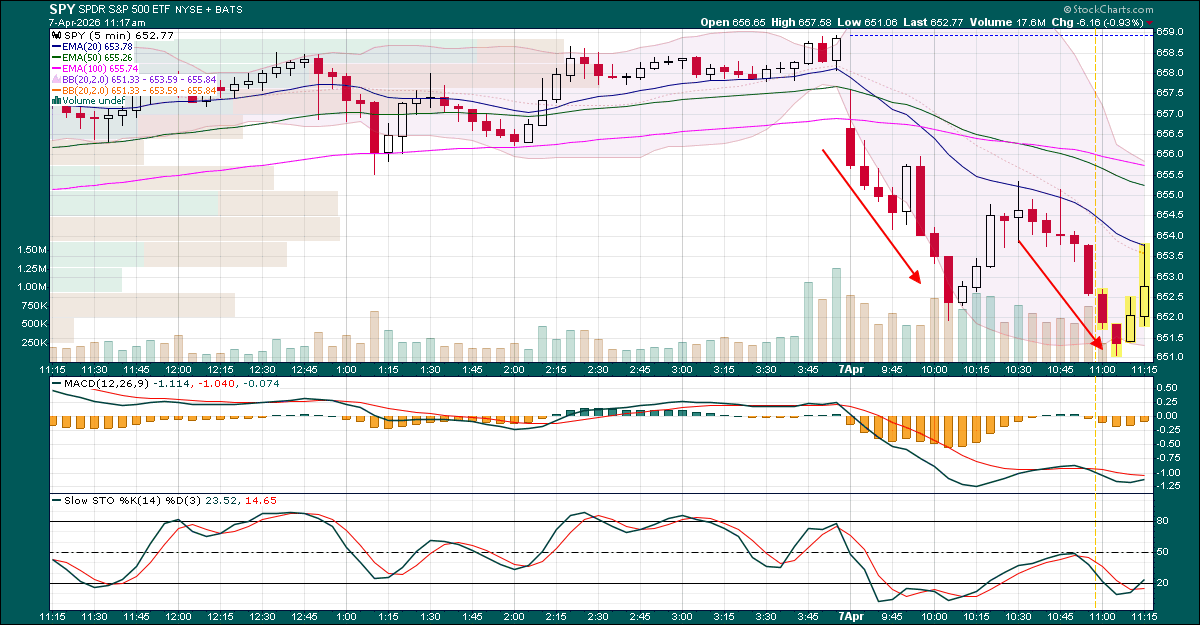The height and width of the screenshot is (625, 1200).
Task: Click the candlestick icon beside SPY legend
Action: 55,35
